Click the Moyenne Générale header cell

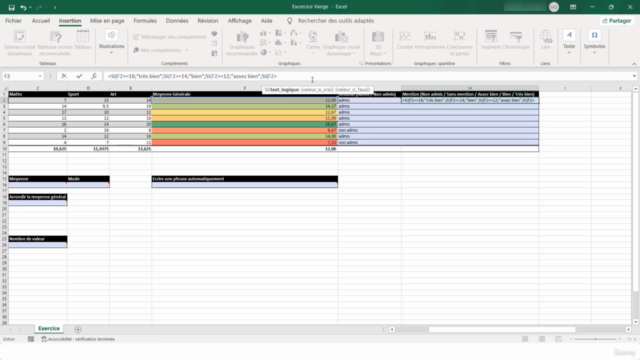coord(244,94)
